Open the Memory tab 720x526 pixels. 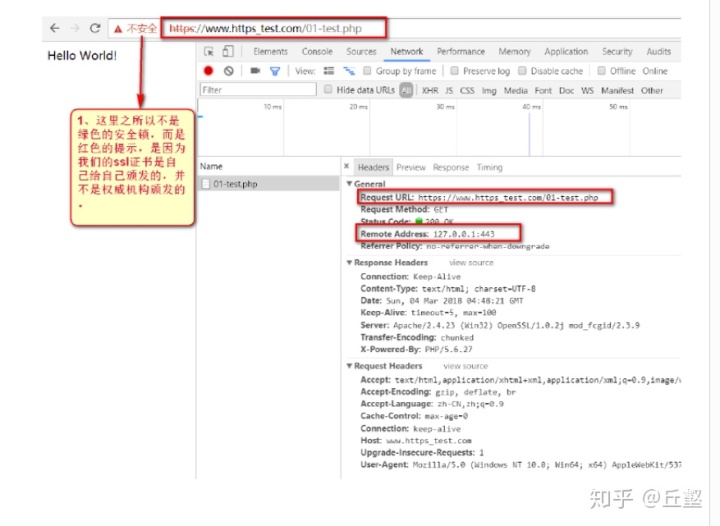(514, 51)
